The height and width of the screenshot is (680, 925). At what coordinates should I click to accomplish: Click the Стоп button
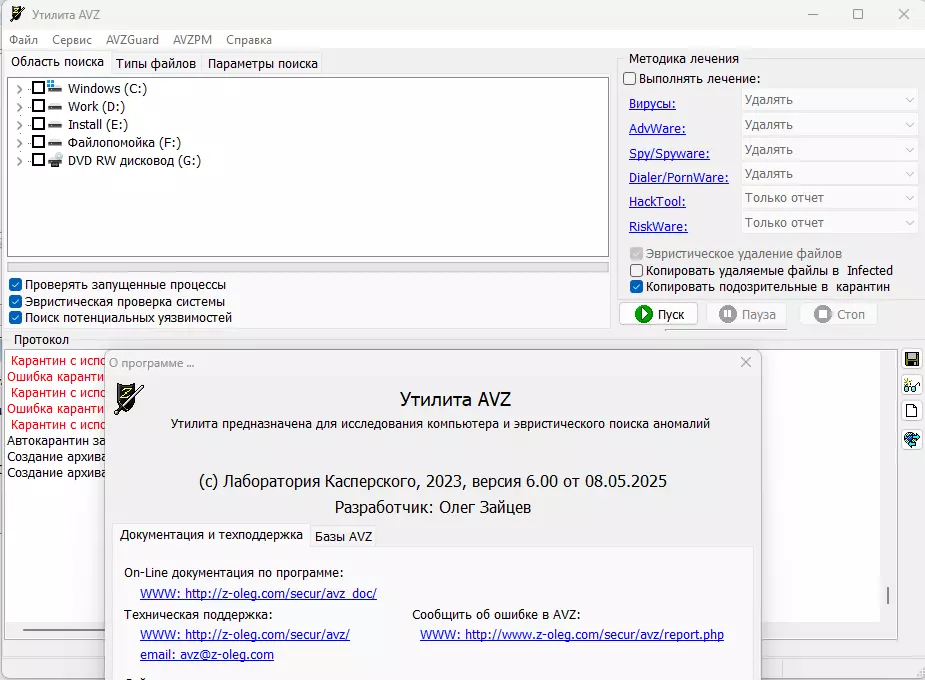click(838, 314)
